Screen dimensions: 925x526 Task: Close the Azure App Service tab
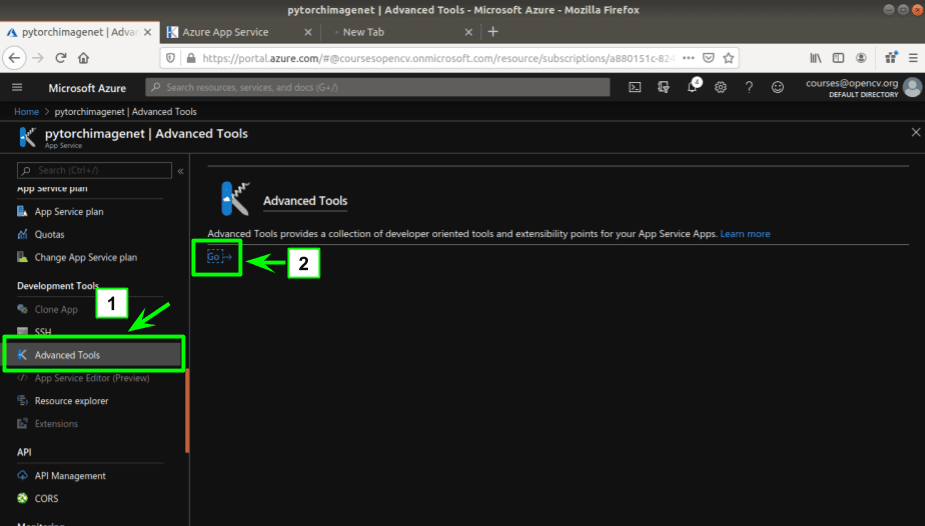pos(308,32)
